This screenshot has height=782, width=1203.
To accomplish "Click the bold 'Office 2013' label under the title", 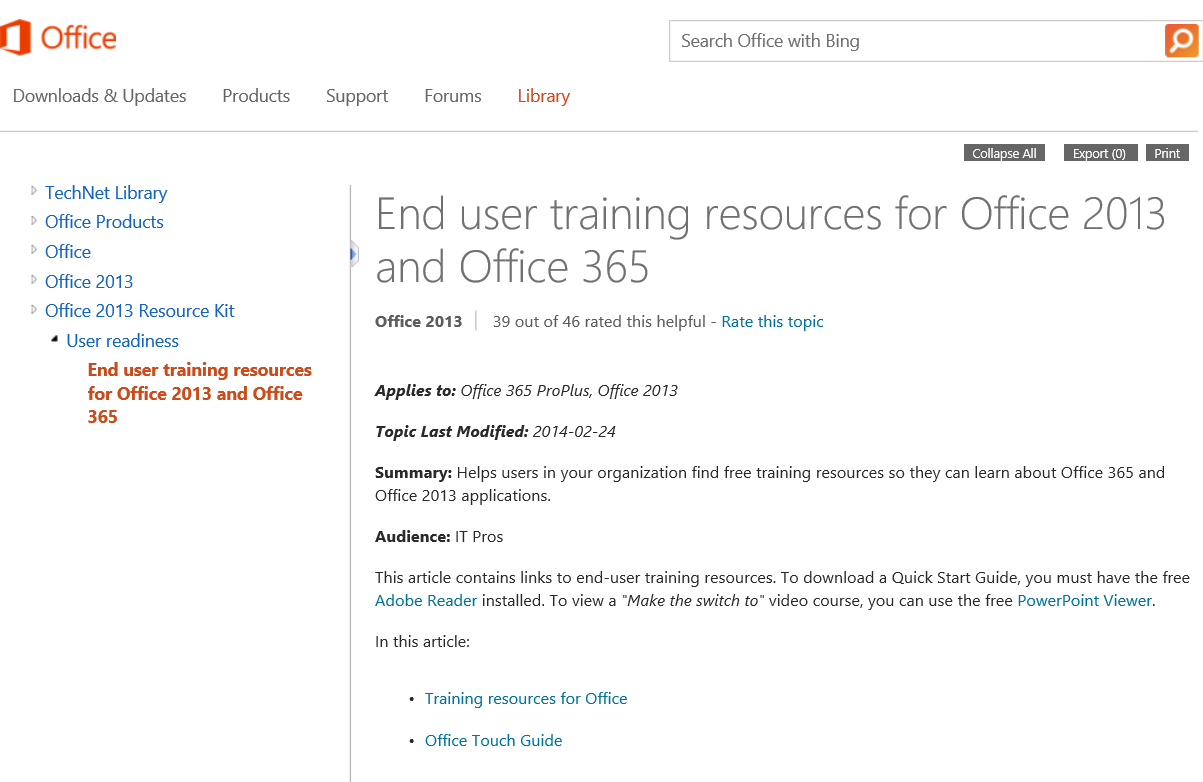I will (x=419, y=322).
